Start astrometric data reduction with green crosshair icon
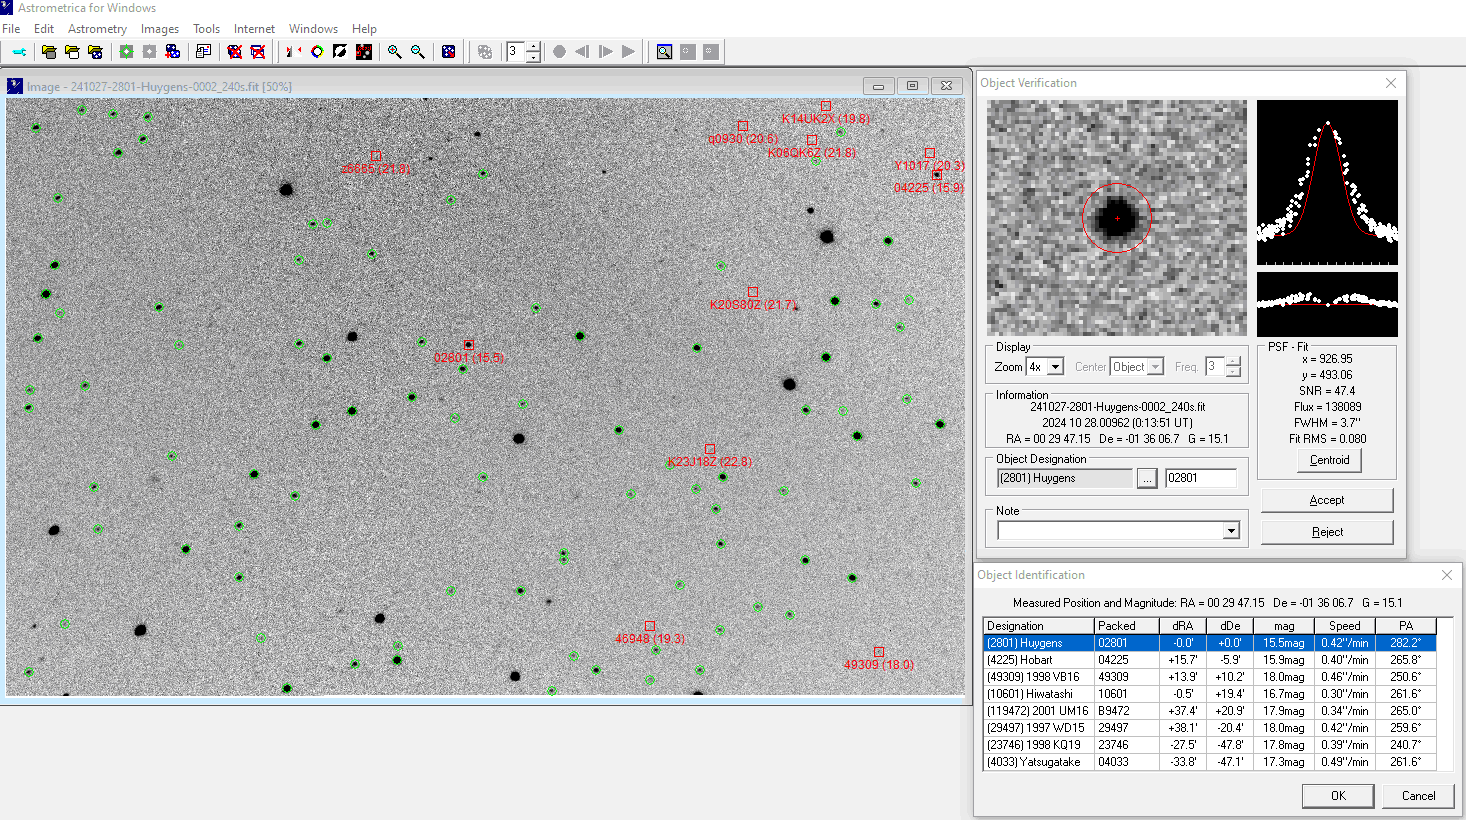 tap(126, 52)
